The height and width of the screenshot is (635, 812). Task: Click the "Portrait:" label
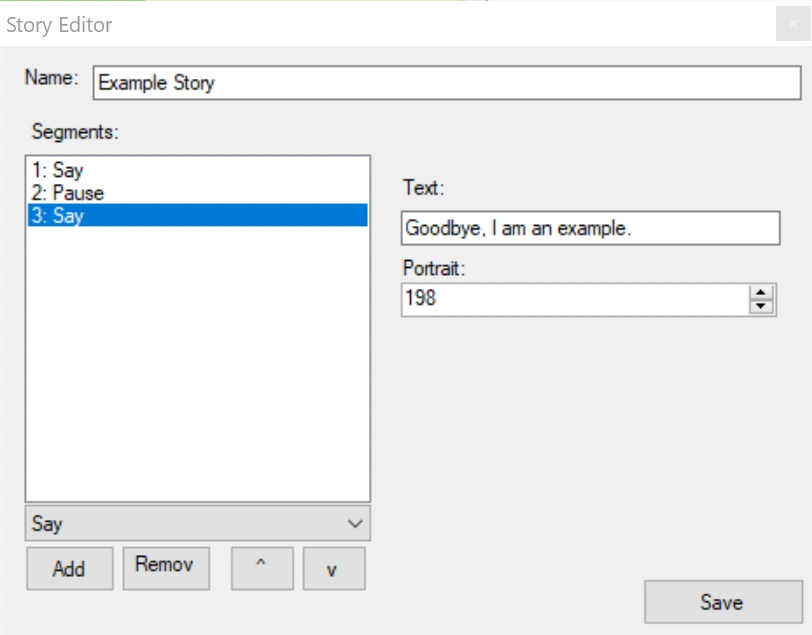(x=435, y=268)
